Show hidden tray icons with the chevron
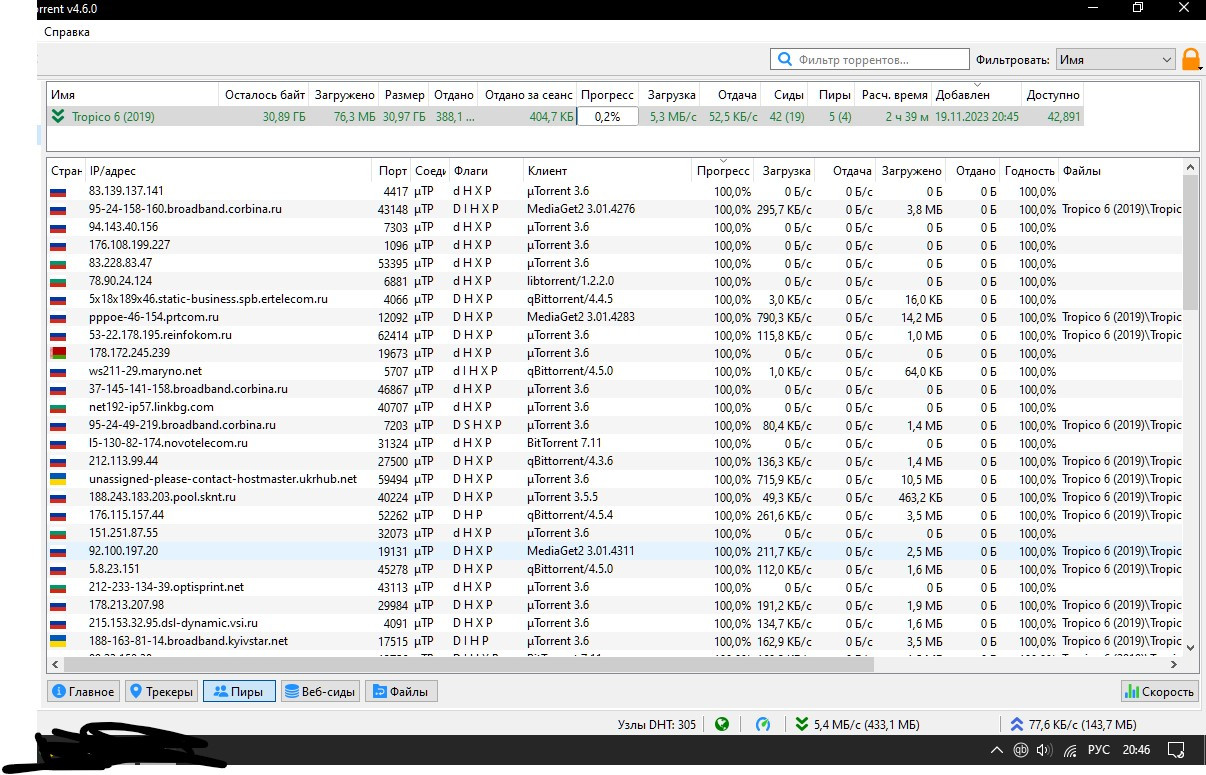This screenshot has width=1206, height=775. pyautogui.click(x=996, y=750)
